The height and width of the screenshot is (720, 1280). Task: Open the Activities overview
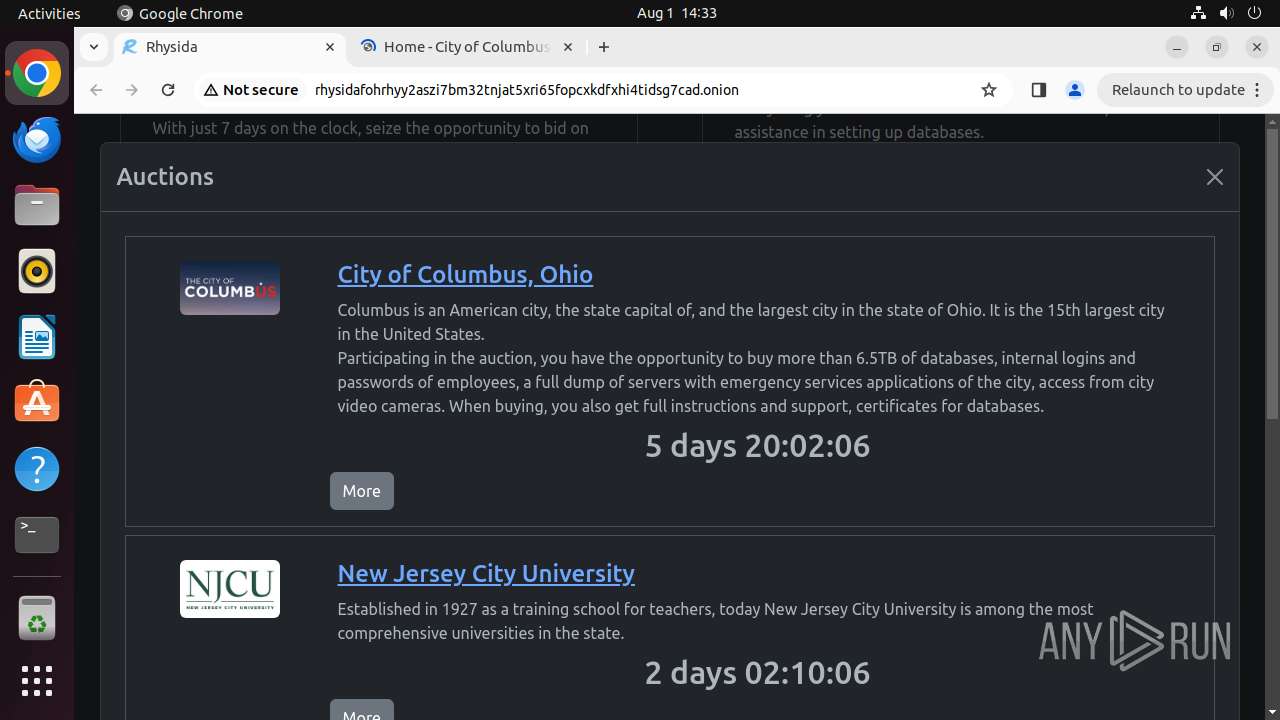(x=49, y=13)
